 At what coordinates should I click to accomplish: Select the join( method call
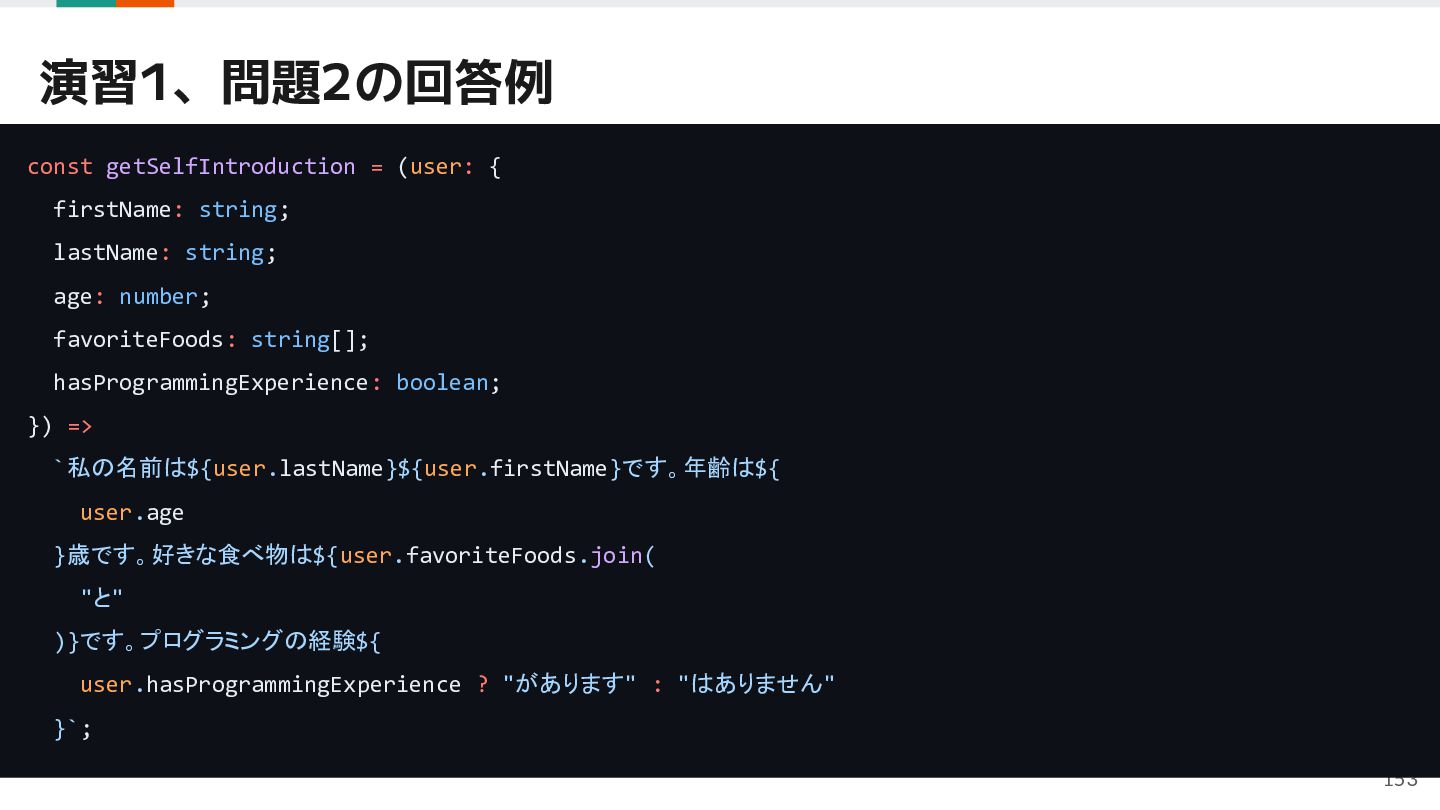click(623, 555)
